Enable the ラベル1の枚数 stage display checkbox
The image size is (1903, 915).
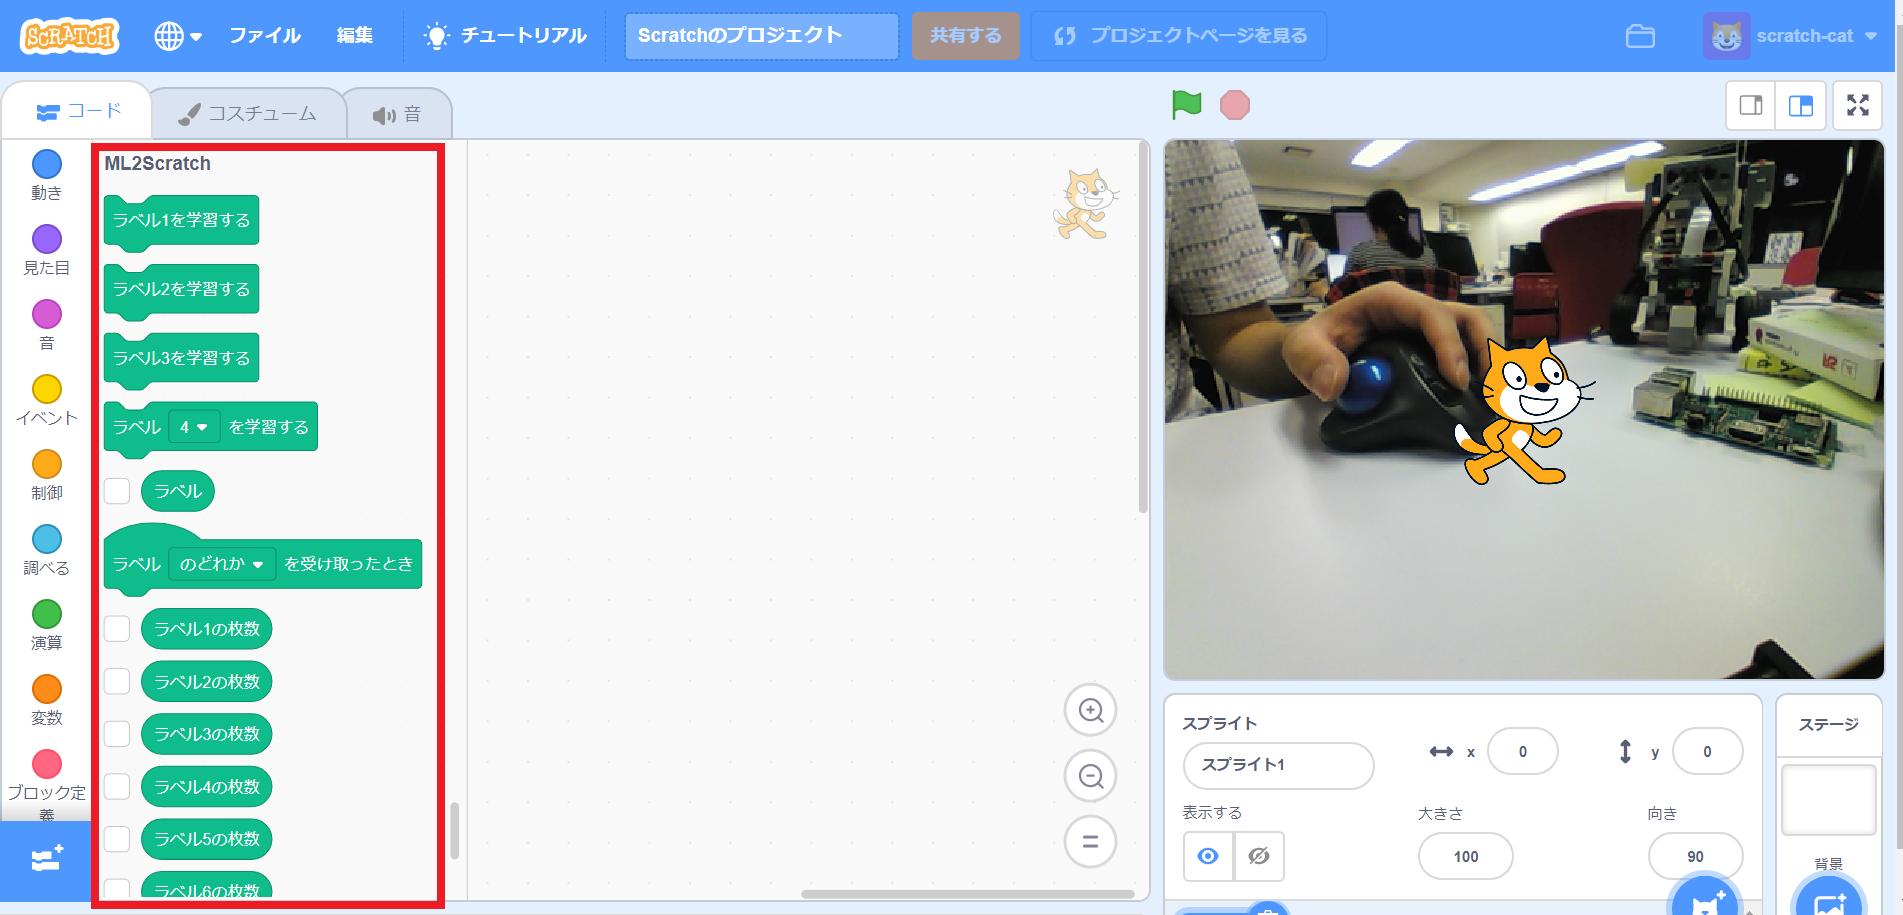pos(117,628)
